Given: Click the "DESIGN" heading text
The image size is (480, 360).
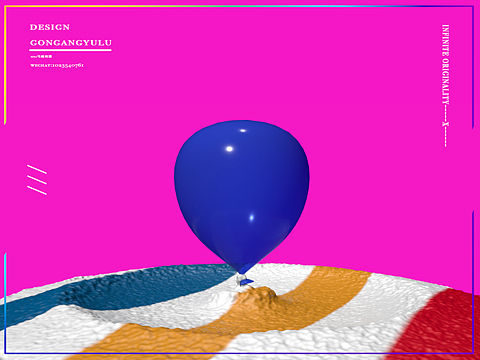Looking at the screenshot, I should pyautogui.click(x=50, y=27).
